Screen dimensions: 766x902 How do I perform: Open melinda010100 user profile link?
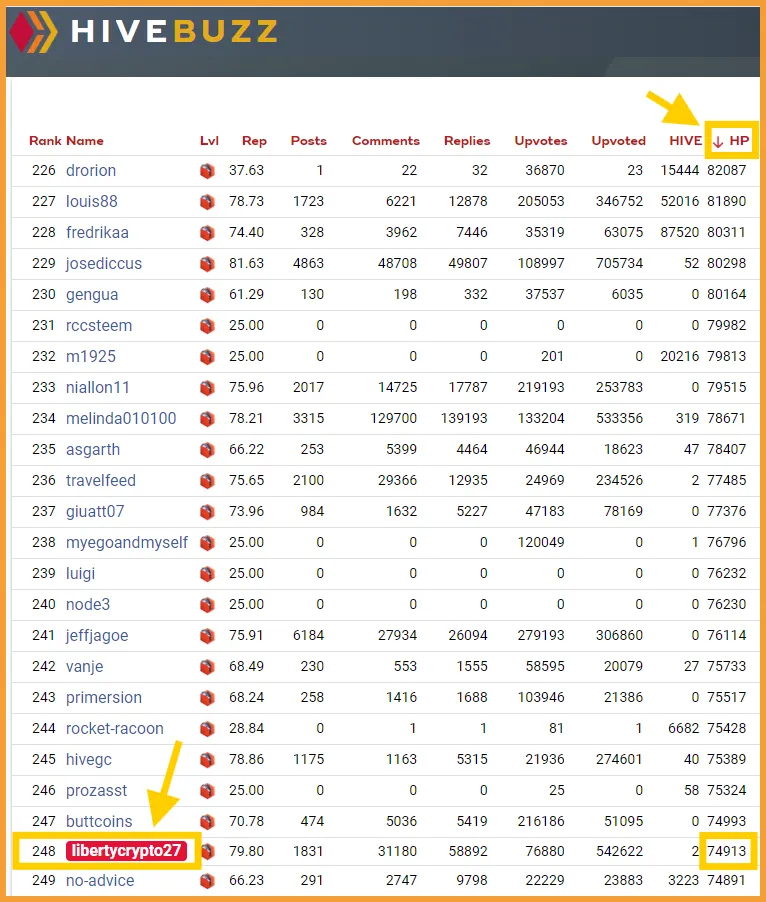click(121, 419)
